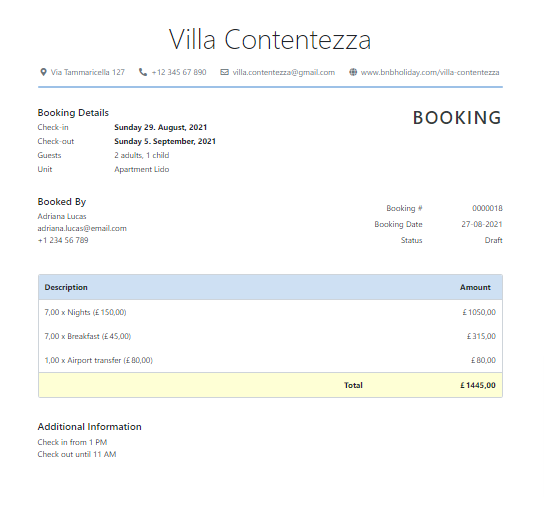Click the phone handset icon
The width and height of the screenshot is (544, 506).
click(x=143, y=72)
